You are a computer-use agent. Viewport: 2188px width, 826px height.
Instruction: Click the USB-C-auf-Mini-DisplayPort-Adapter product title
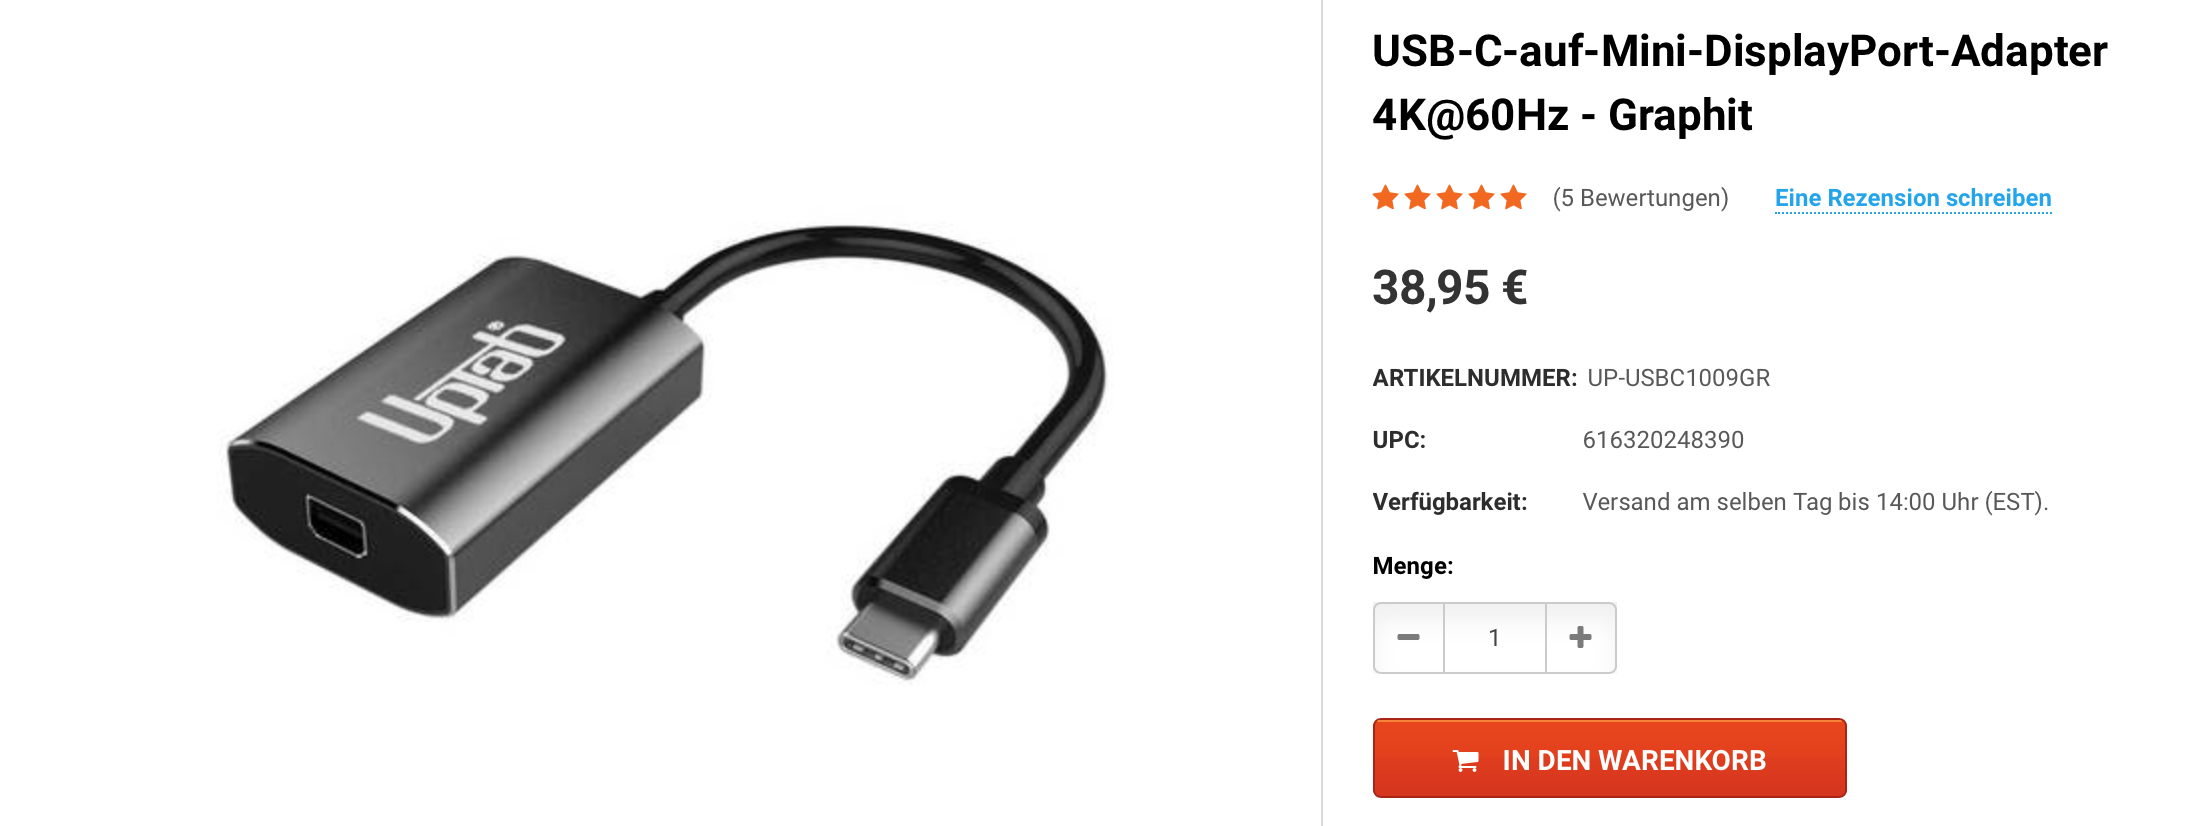point(1739,83)
